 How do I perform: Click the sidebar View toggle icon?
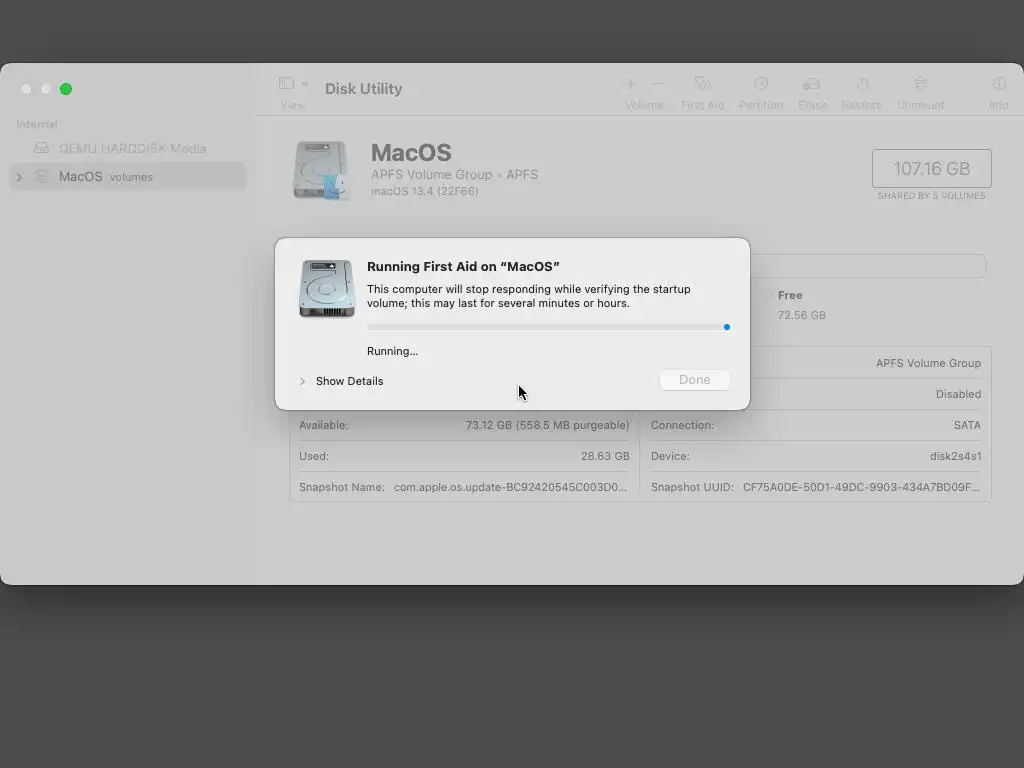[286, 84]
